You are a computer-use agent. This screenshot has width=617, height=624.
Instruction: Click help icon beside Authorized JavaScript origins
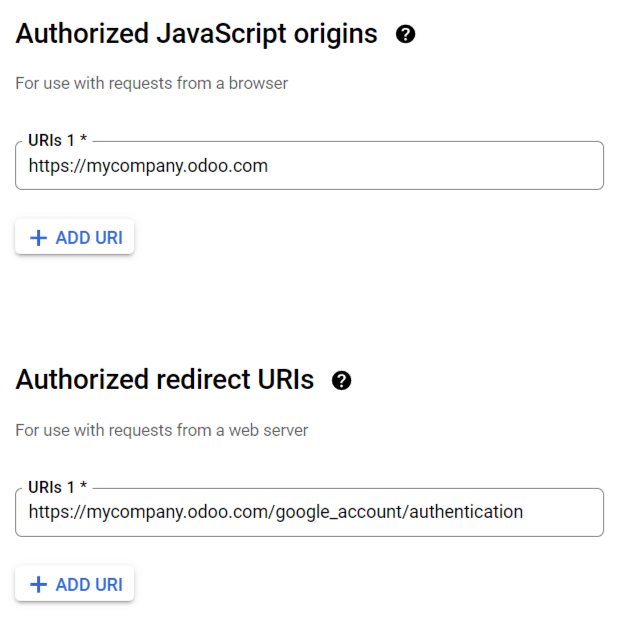click(405, 34)
